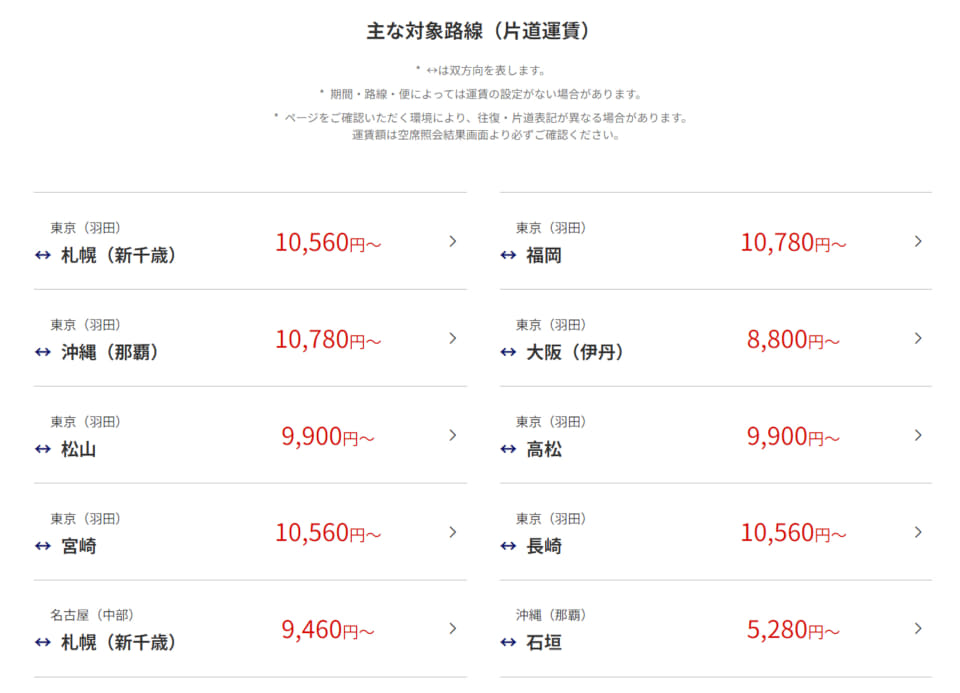Select the 沖縄（那覇） destination link

point(110,352)
